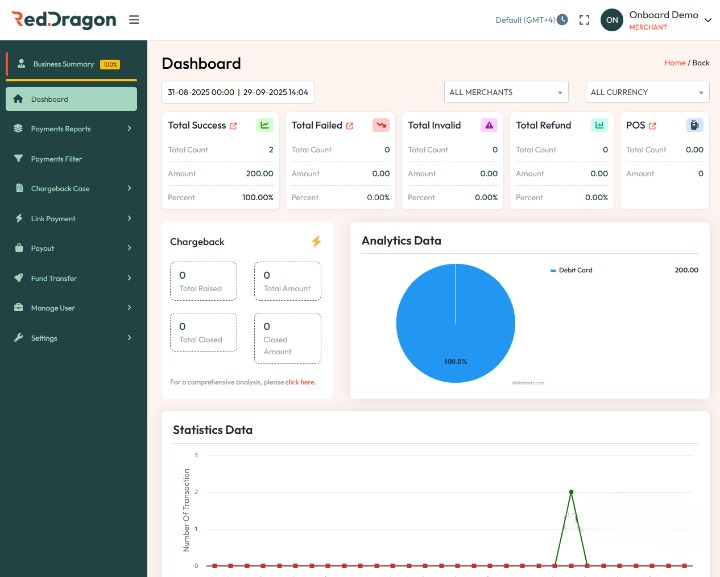Click the Chargeback lightning bolt icon
Viewport: 720px width, 577px height.
click(x=316, y=242)
